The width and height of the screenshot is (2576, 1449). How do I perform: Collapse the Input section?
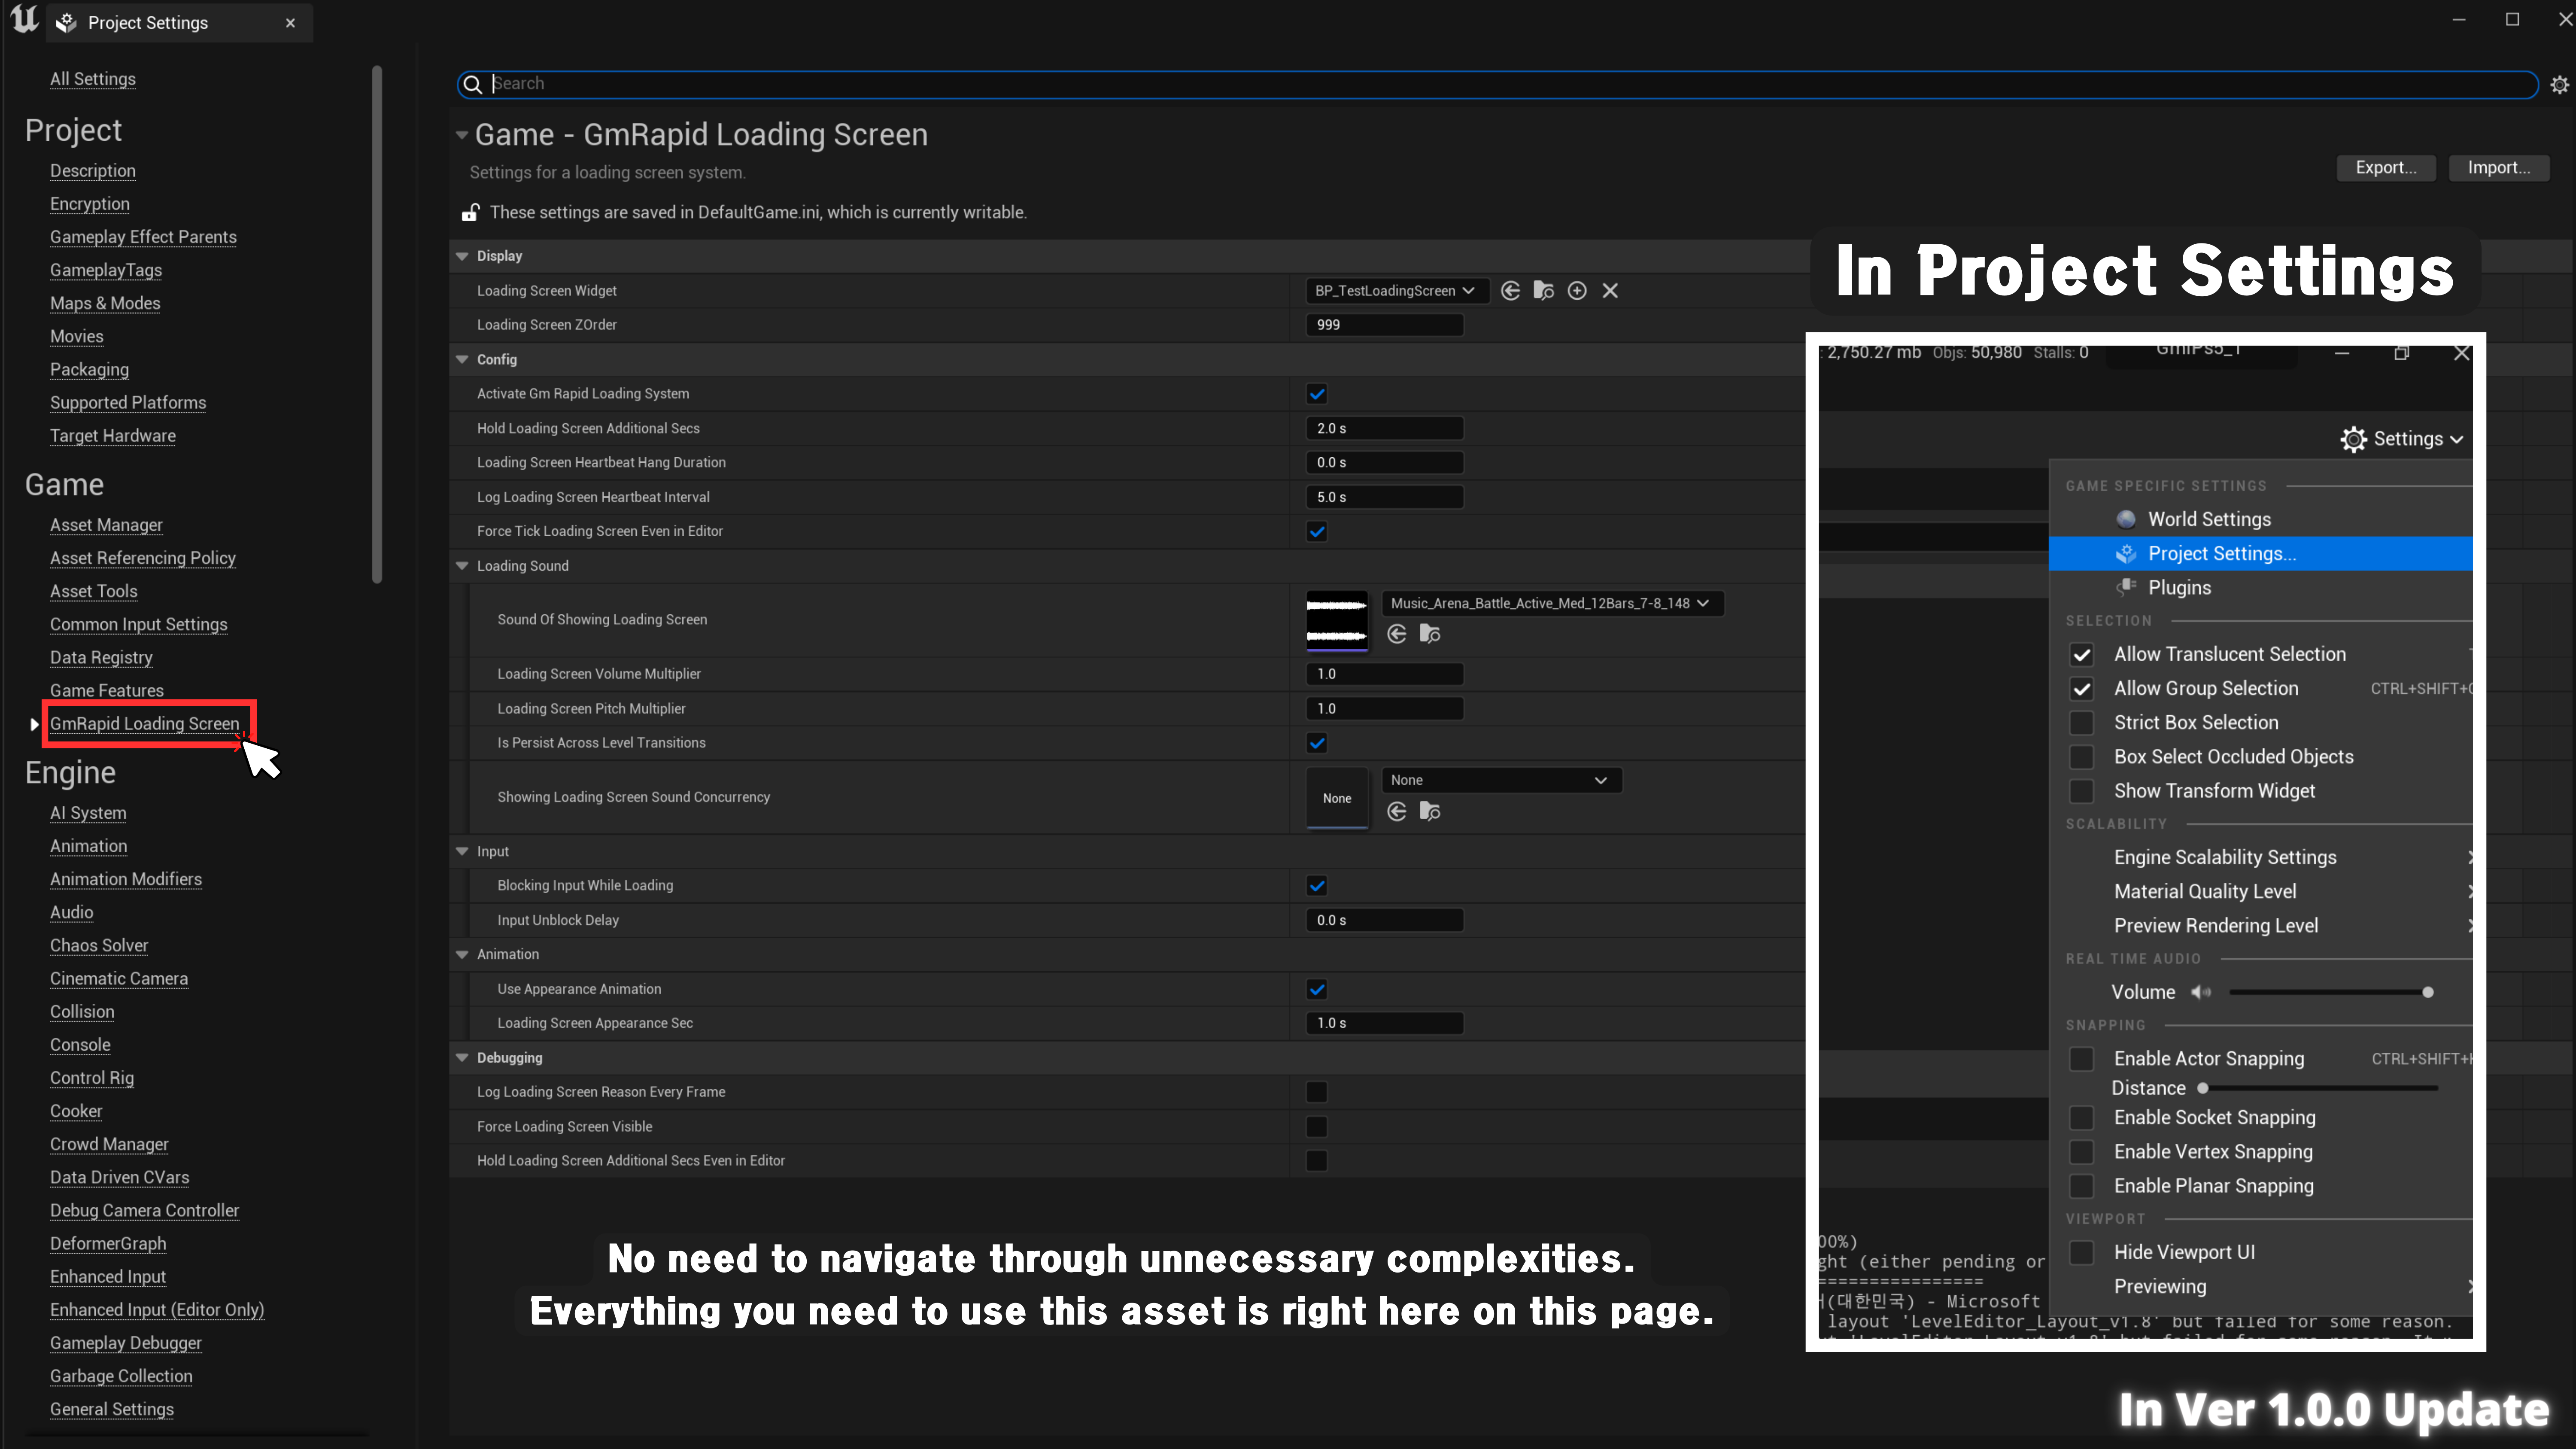(462, 851)
